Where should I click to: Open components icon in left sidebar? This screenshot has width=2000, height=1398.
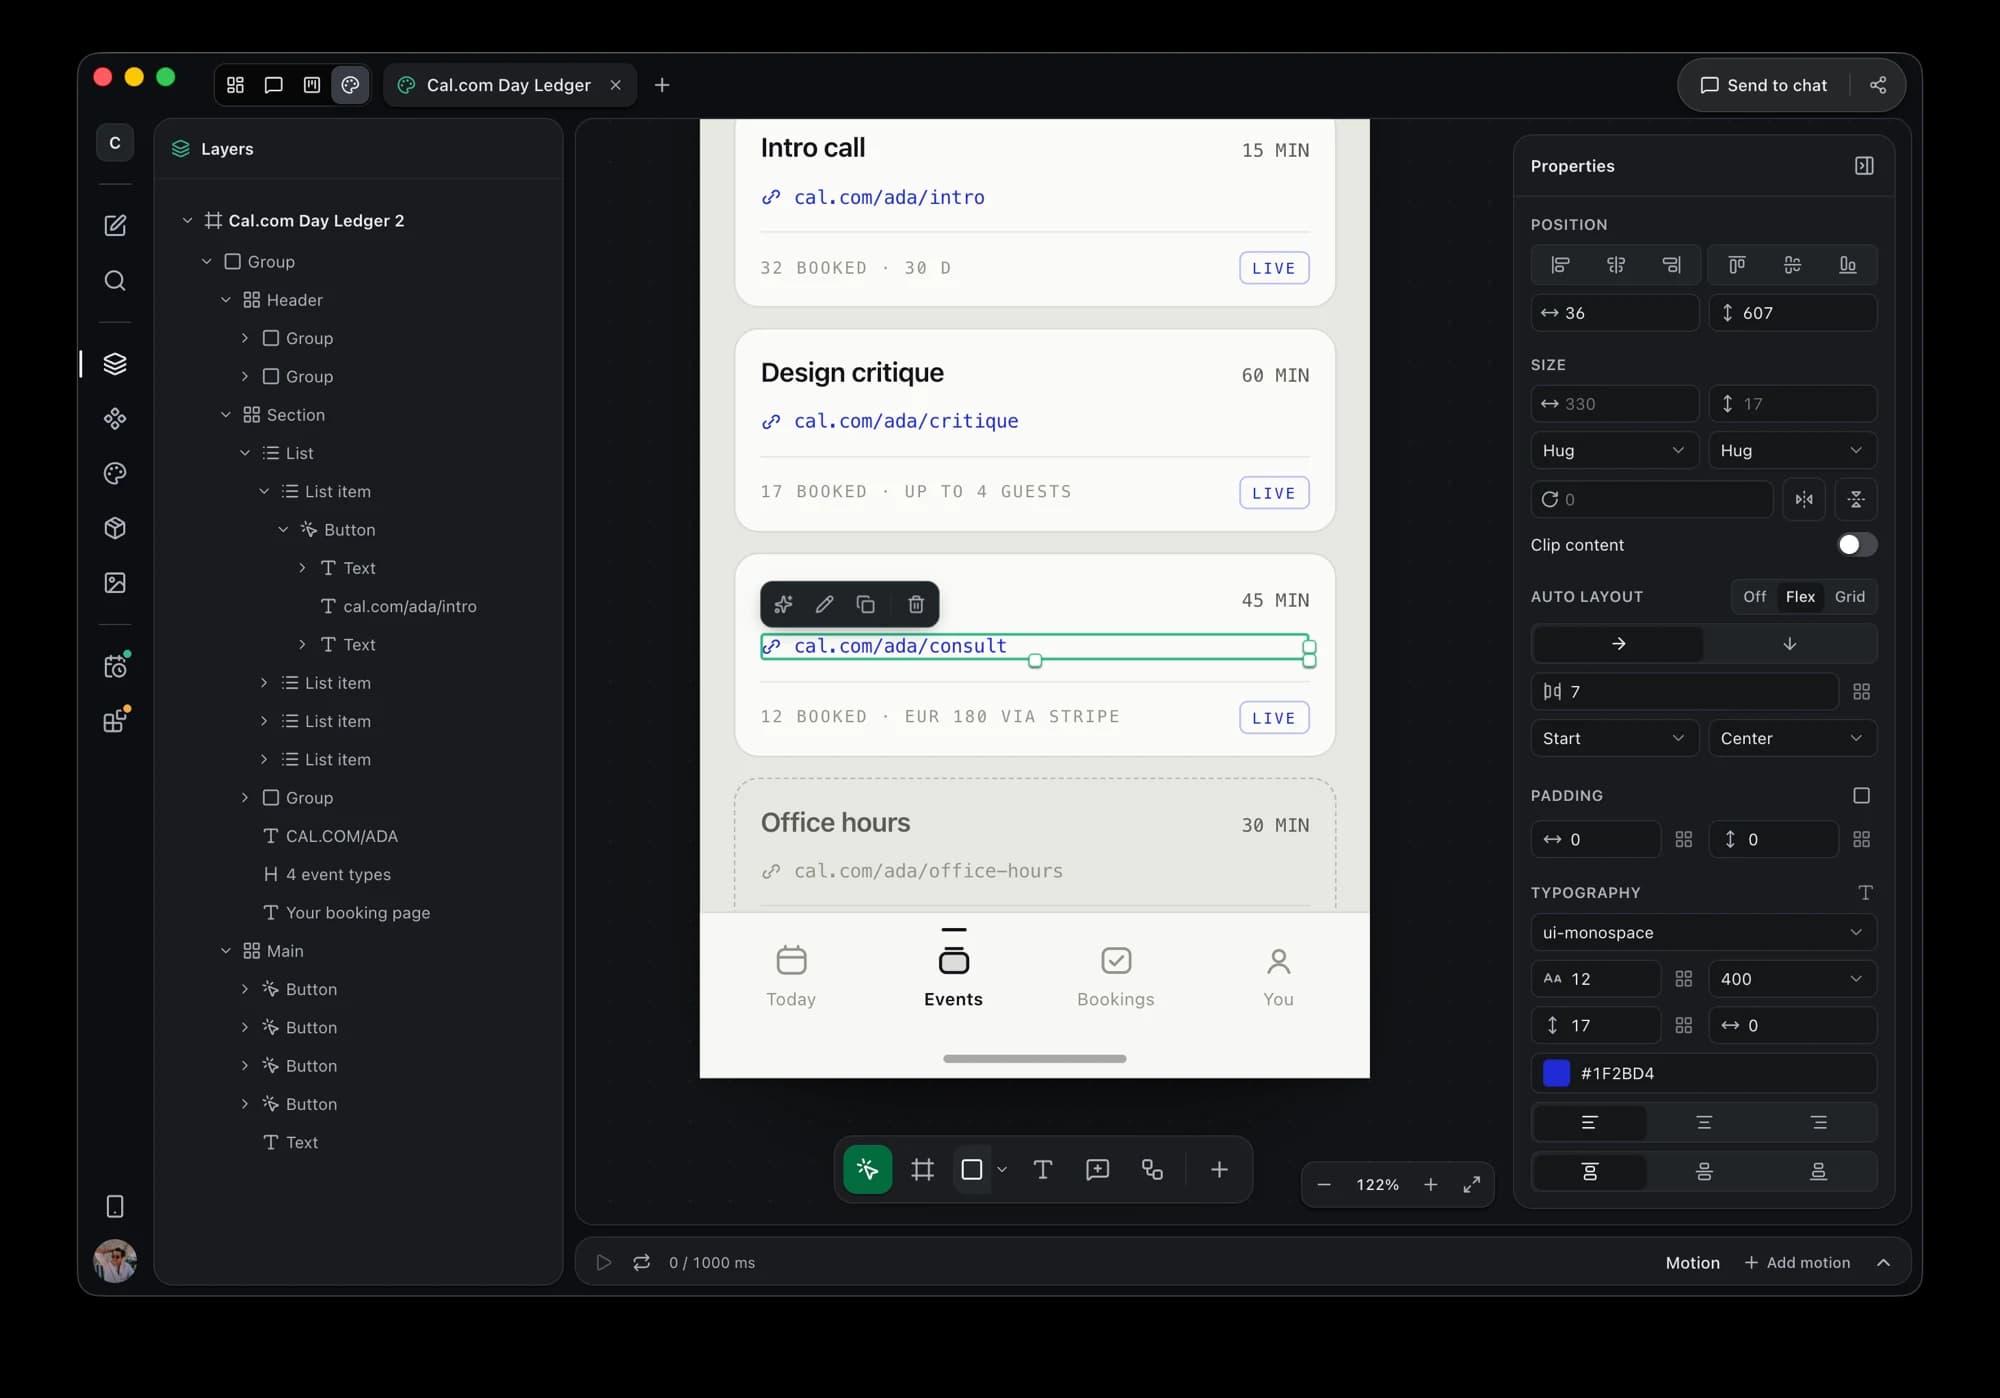tap(115, 418)
